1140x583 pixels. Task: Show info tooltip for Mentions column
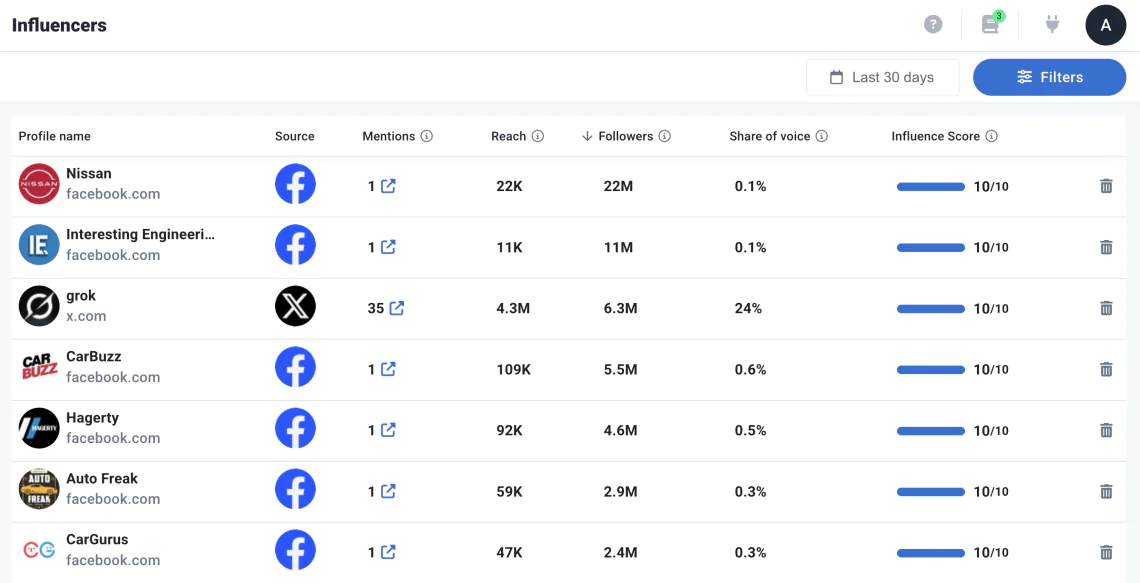tap(427, 136)
